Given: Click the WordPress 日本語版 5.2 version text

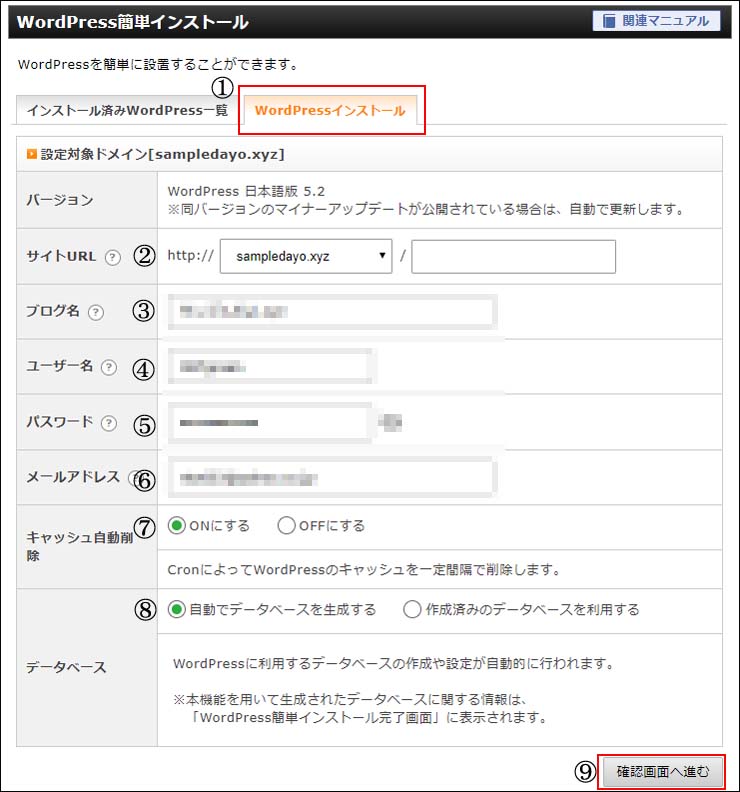Looking at the screenshot, I should pyautogui.click(x=246, y=191).
